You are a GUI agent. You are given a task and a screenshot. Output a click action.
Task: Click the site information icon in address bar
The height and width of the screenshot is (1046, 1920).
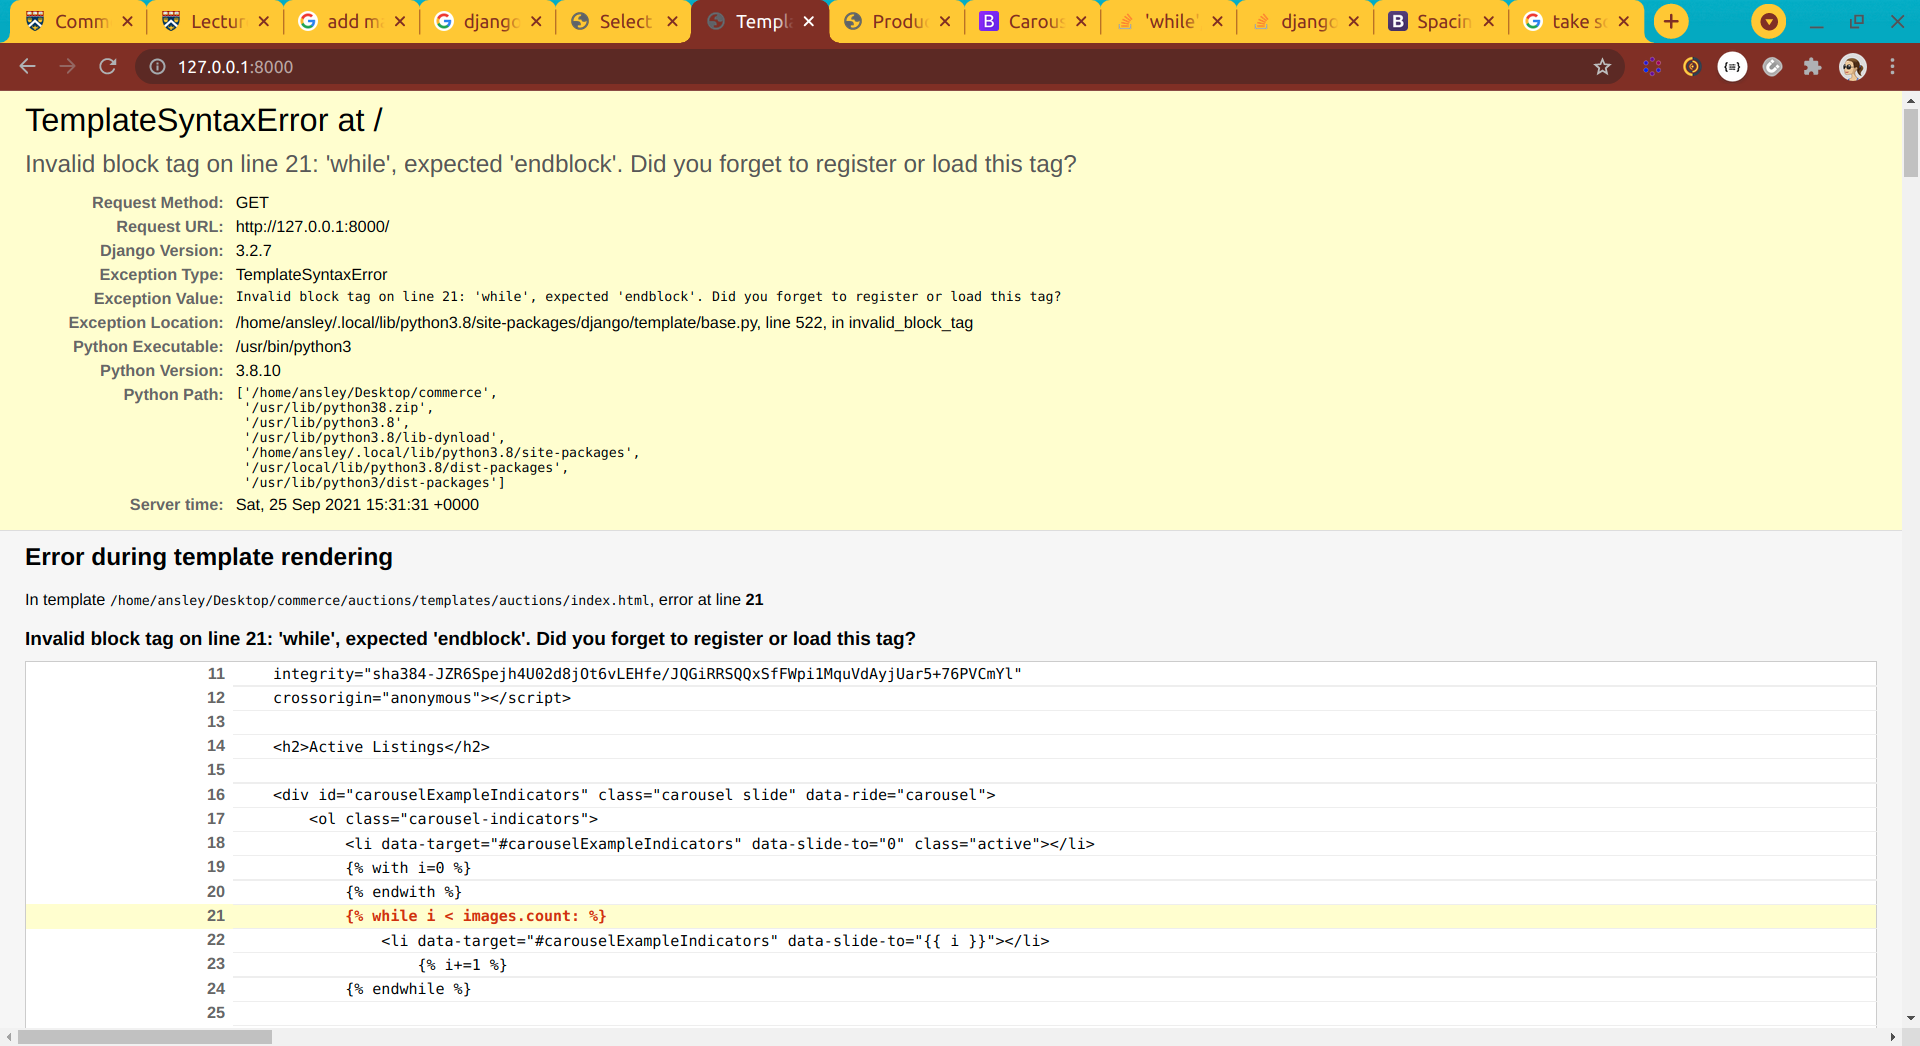pyautogui.click(x=157, y=67)
